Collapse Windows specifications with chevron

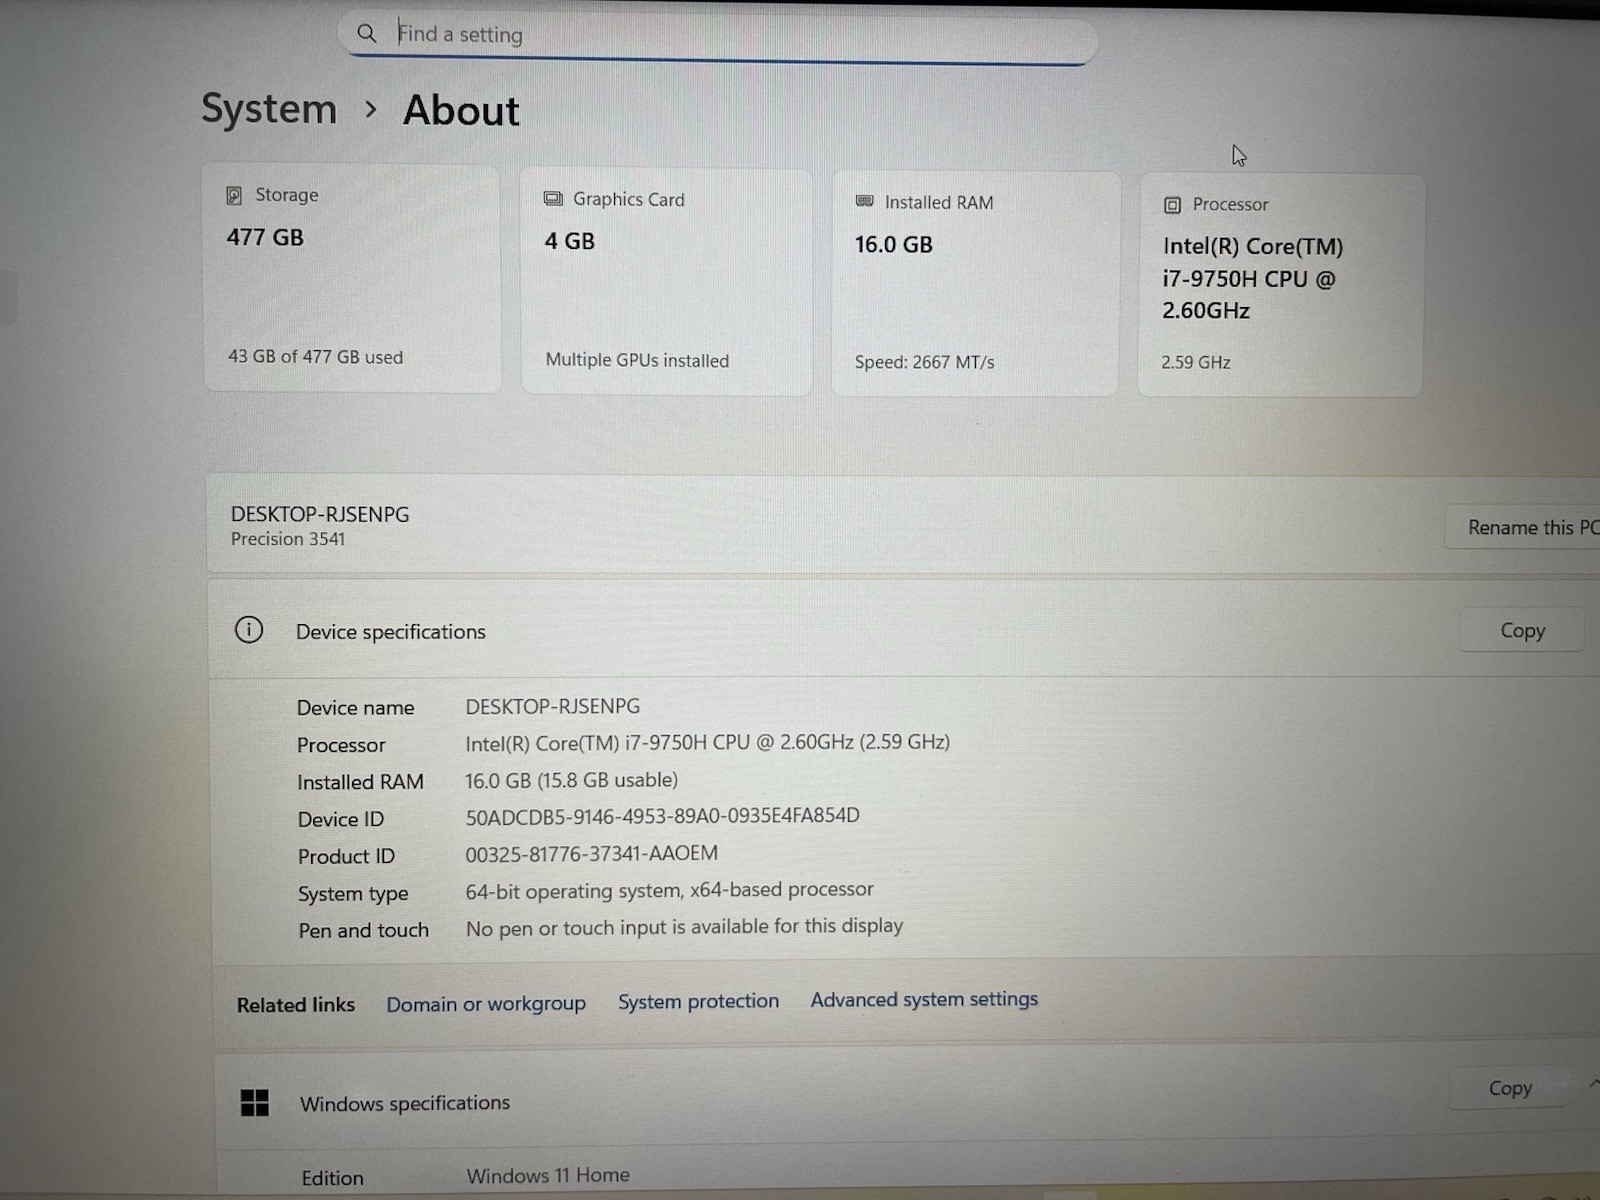pyautogui.click(x=1593, y=1085)
